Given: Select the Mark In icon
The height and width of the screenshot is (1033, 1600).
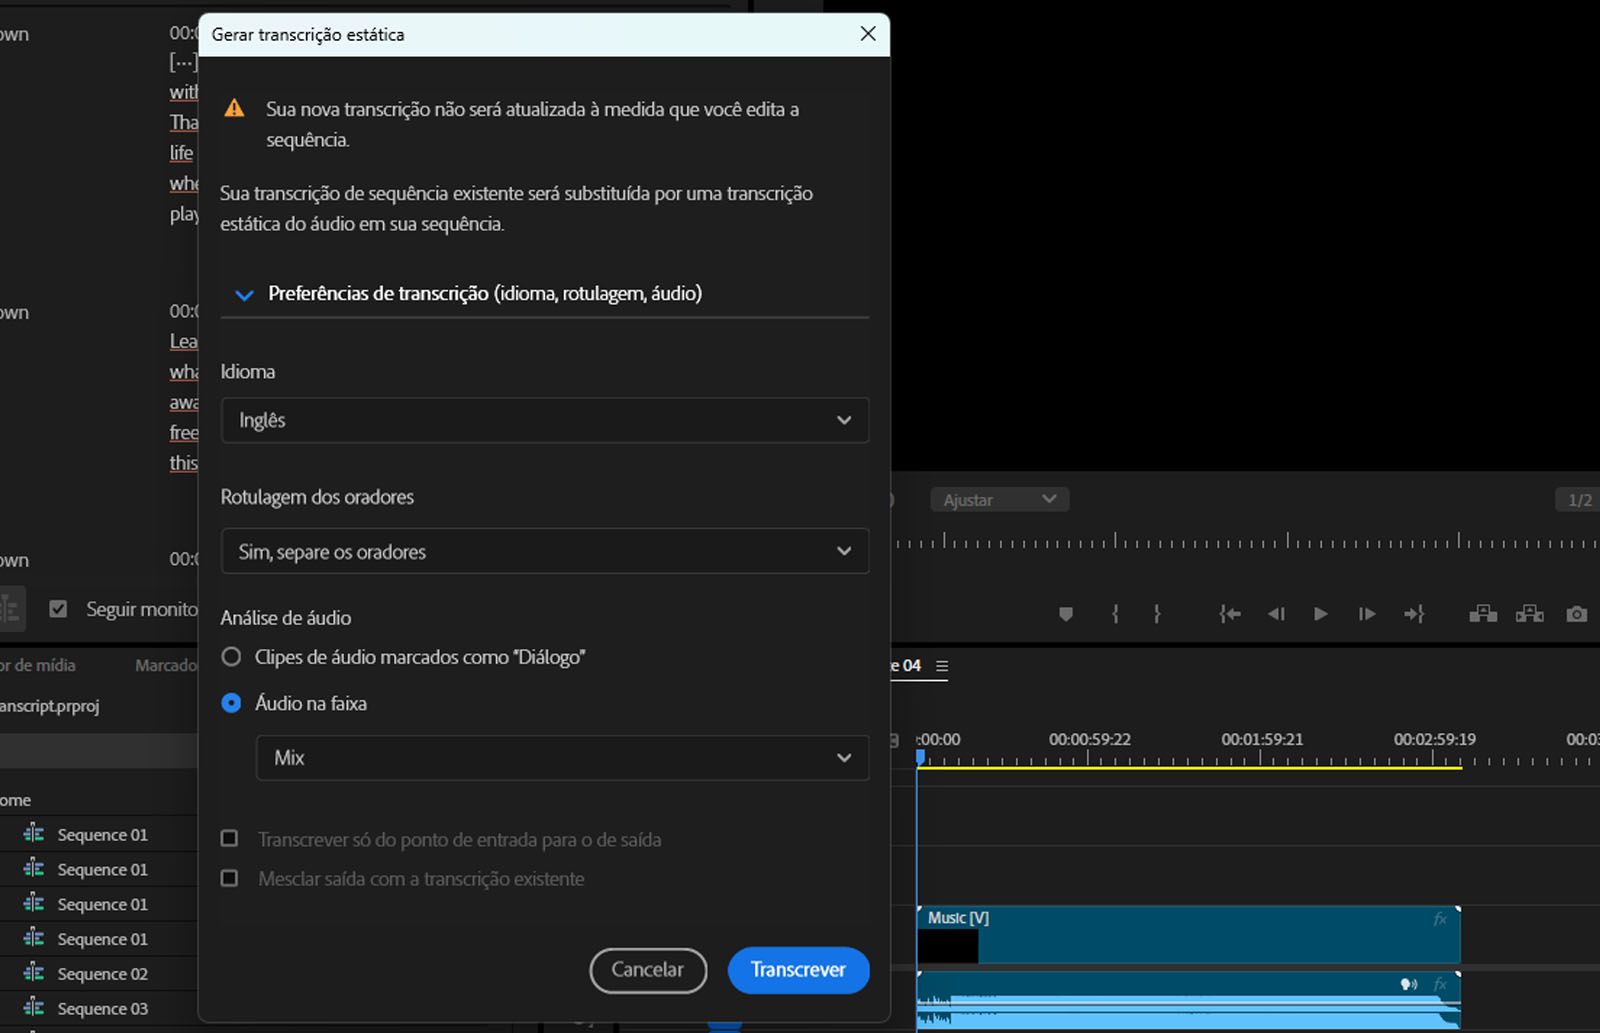Looking at the screenshot, I should pos(1115,614).
